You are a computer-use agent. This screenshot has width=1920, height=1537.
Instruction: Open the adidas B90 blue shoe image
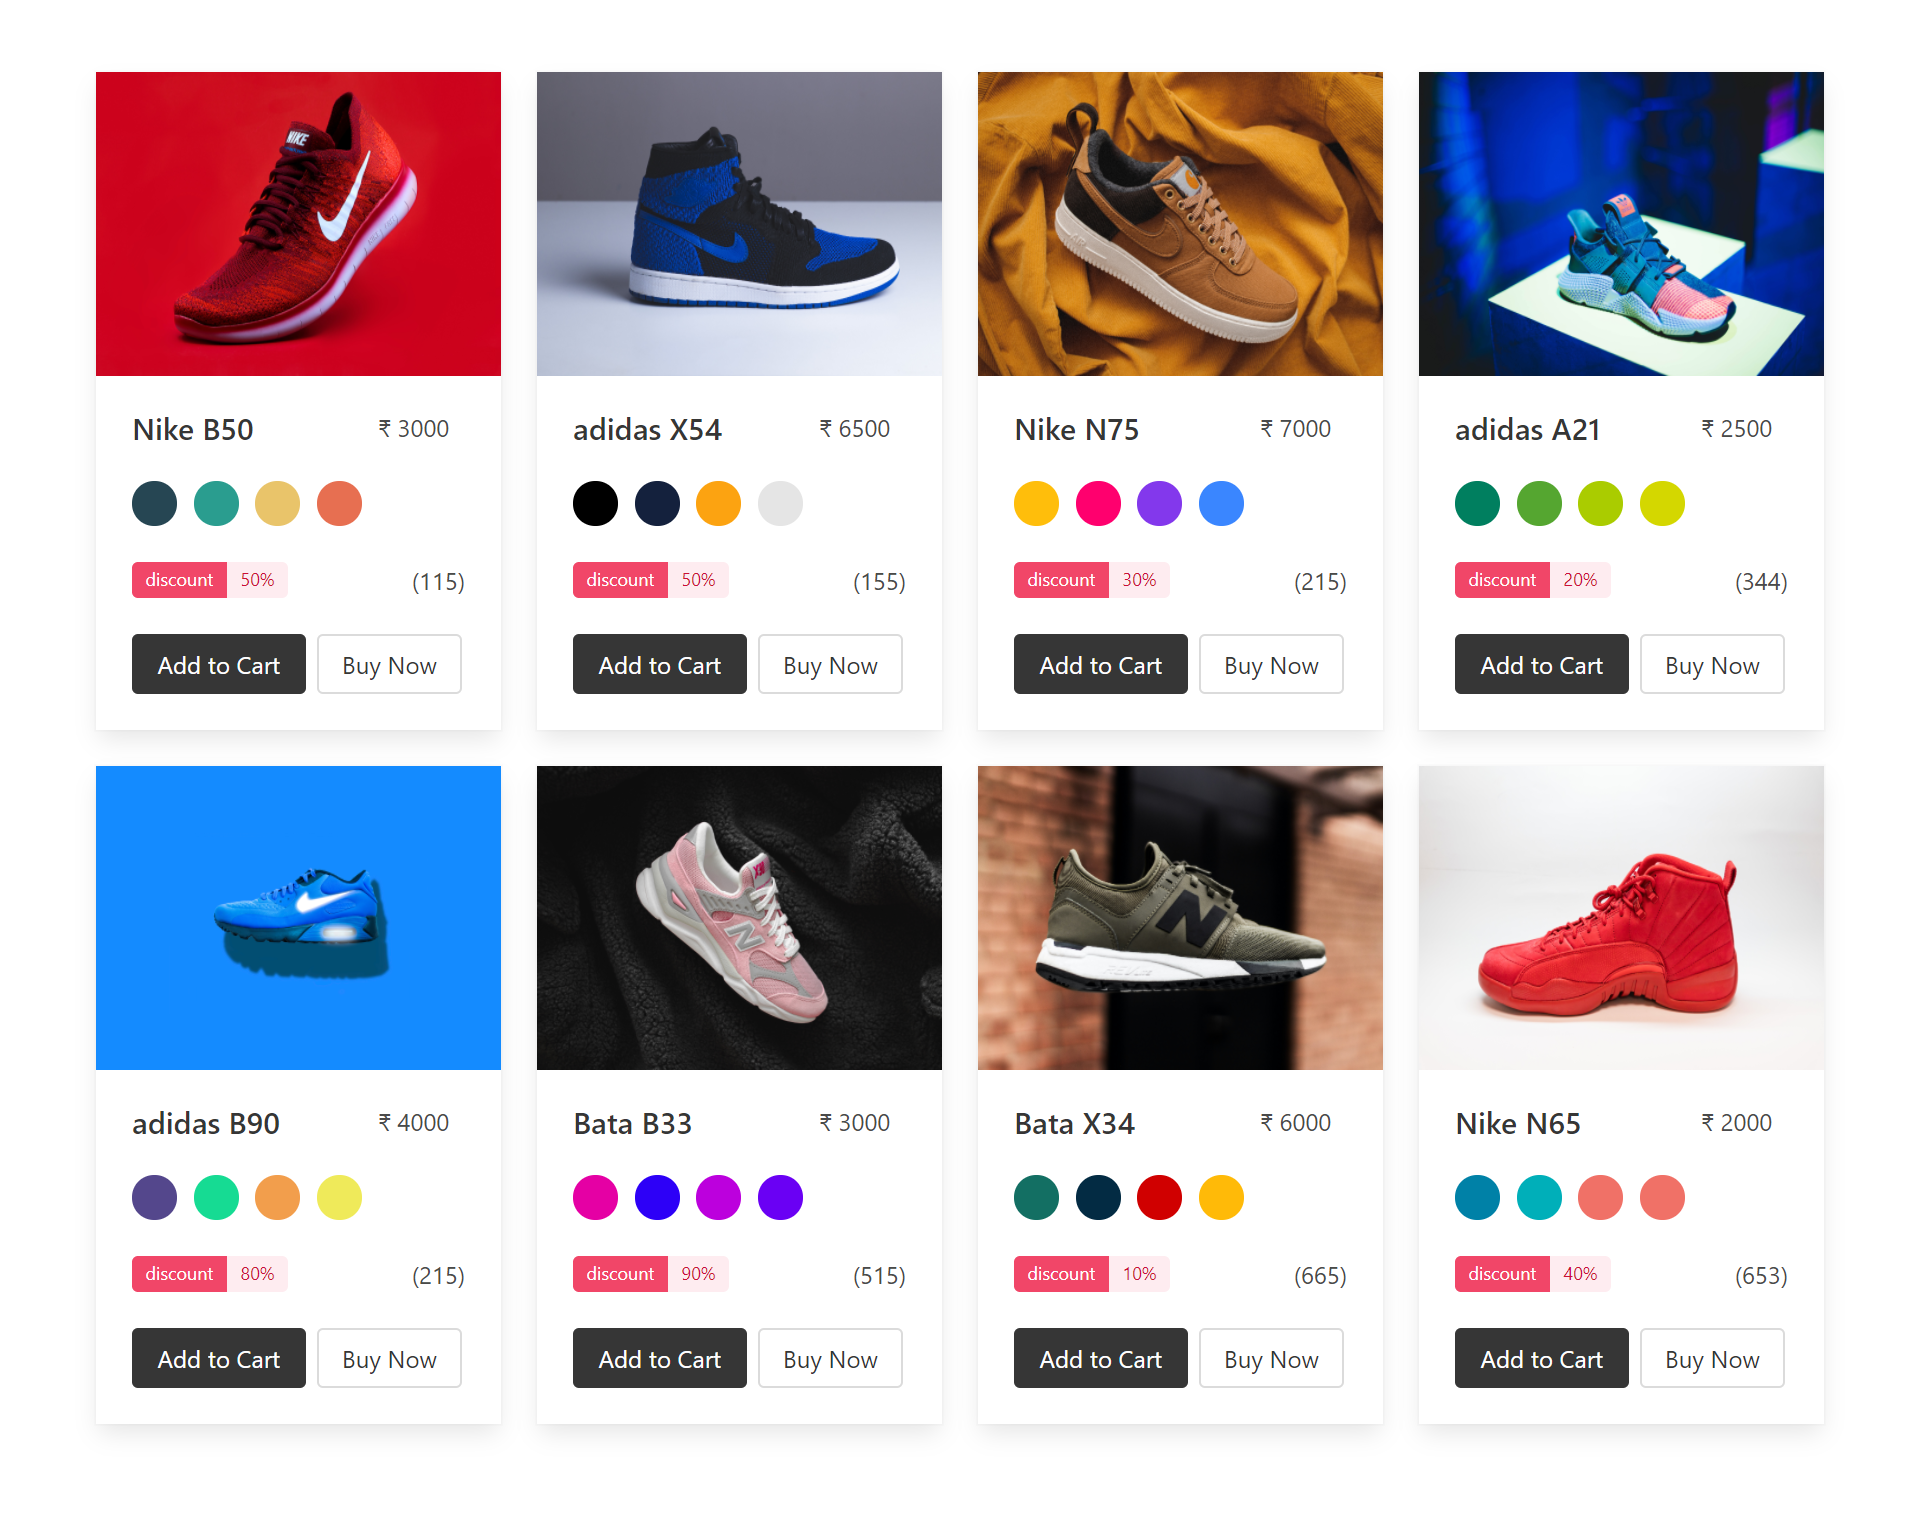click(298, 918)
